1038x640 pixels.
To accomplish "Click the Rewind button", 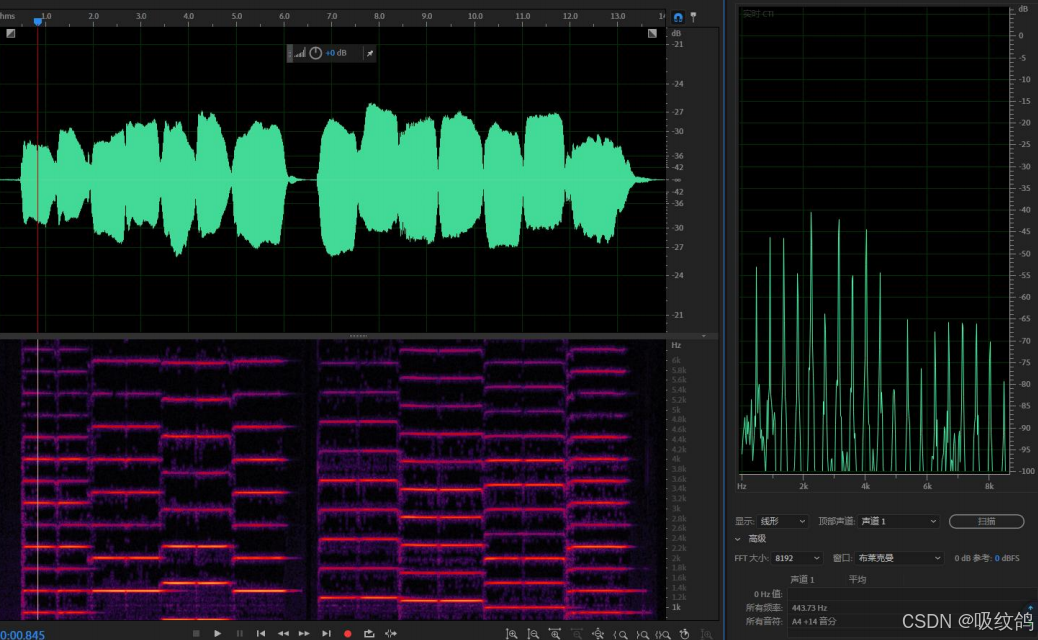I will pyautogui.click(x=283, y=633).
